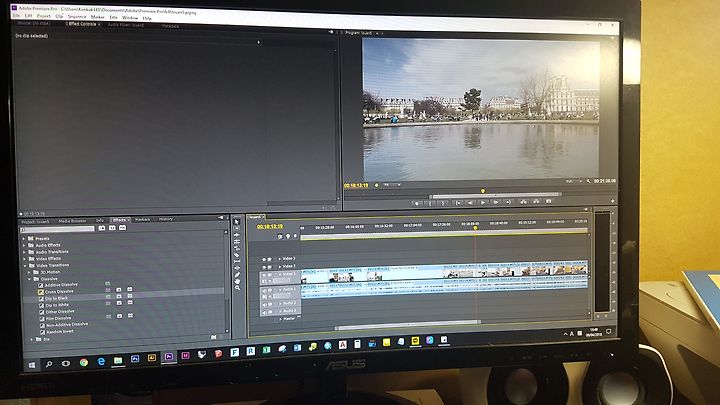The image size is (720, 405).
Task: Click the timeline playhead marker
Action: (475, 228)
